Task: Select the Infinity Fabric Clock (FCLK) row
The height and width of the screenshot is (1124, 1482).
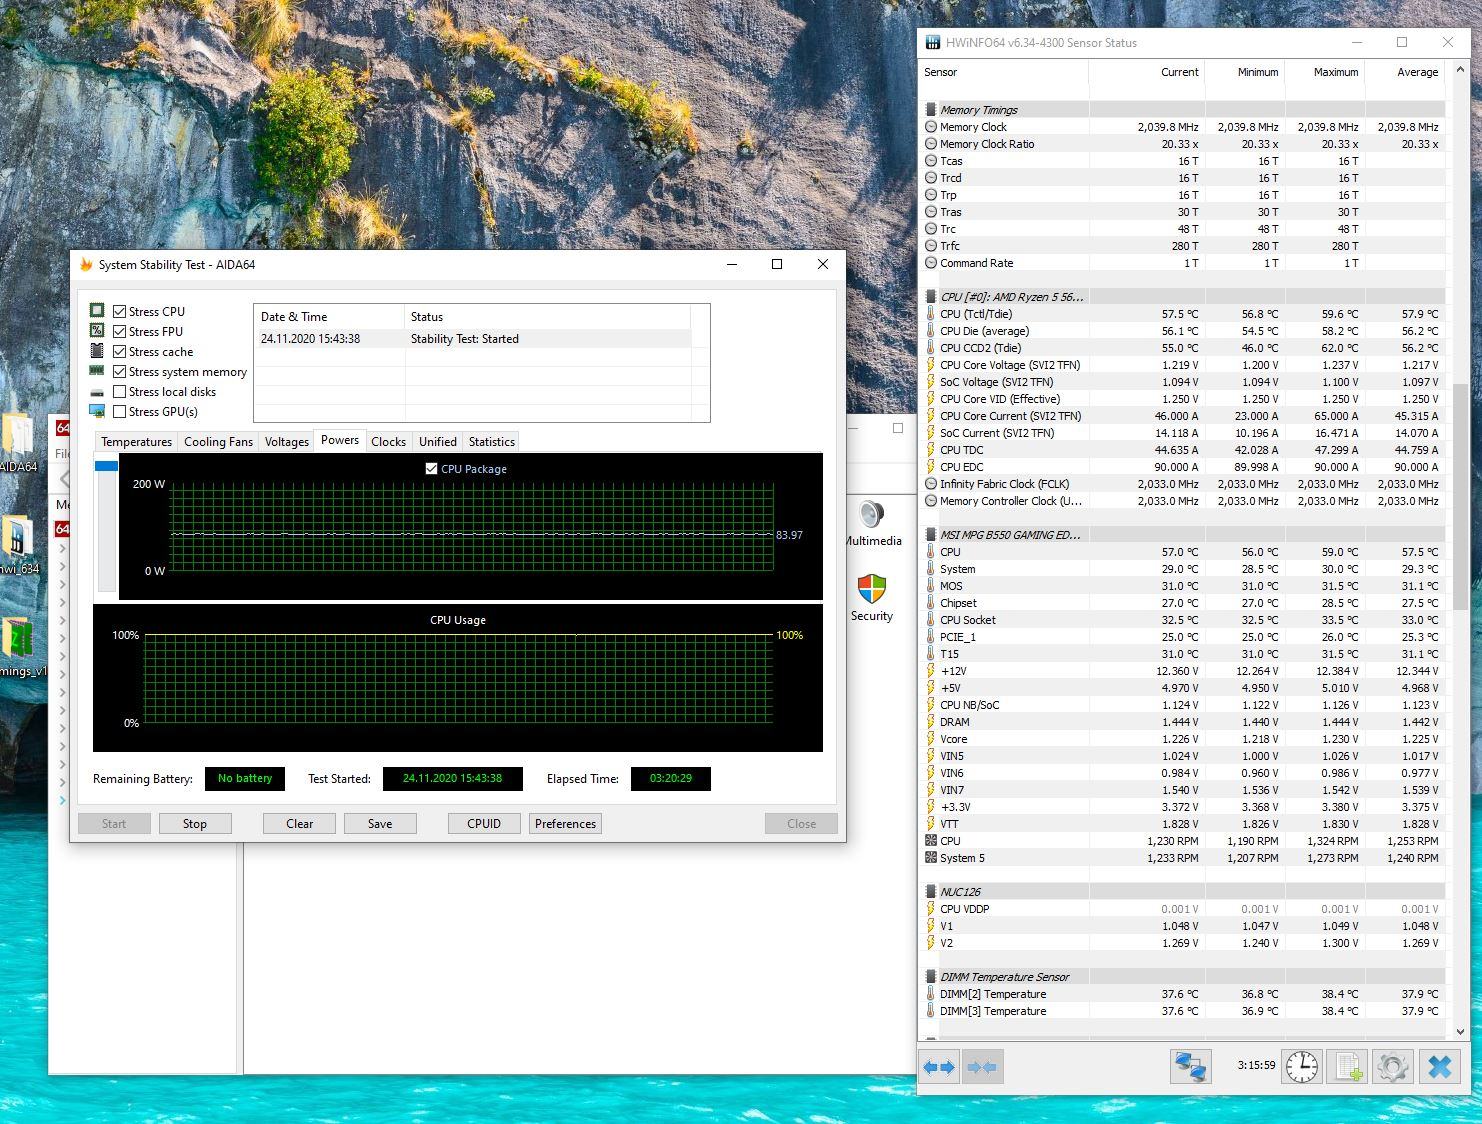Action: [x=1183, y=484]
